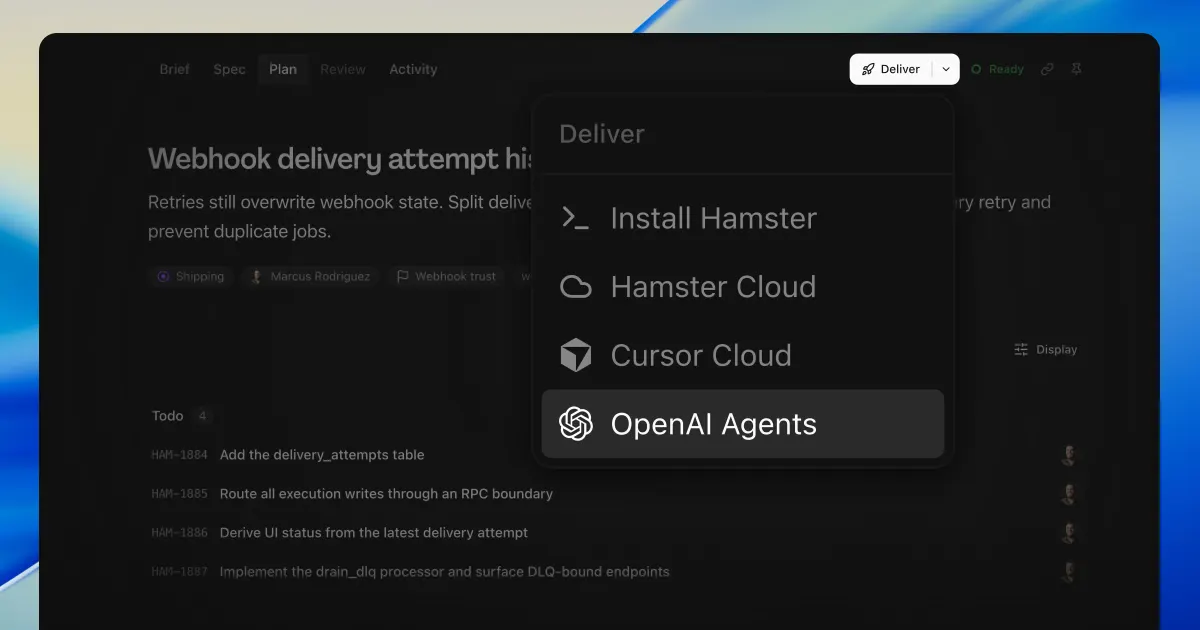Click the sliders icon next to Display
The image size is (1200, 630).
tap(1021, 350)
